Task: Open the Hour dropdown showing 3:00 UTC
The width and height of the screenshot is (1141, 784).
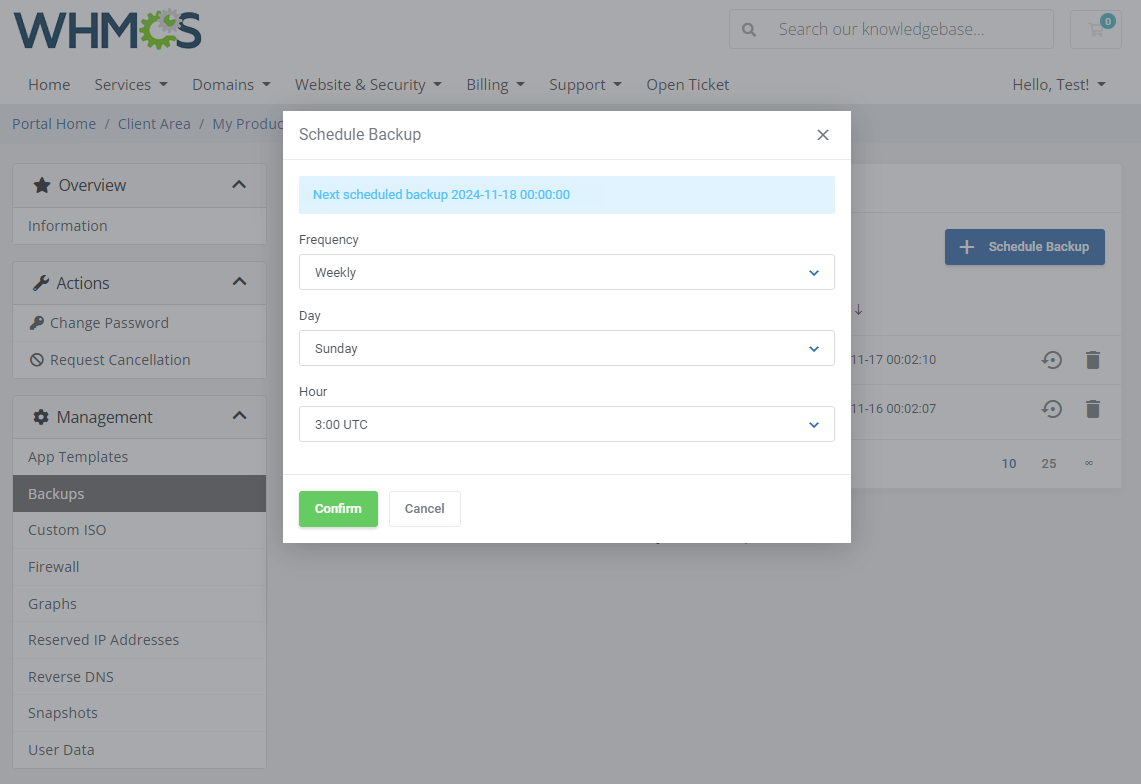Action: [x=566, y=424]
